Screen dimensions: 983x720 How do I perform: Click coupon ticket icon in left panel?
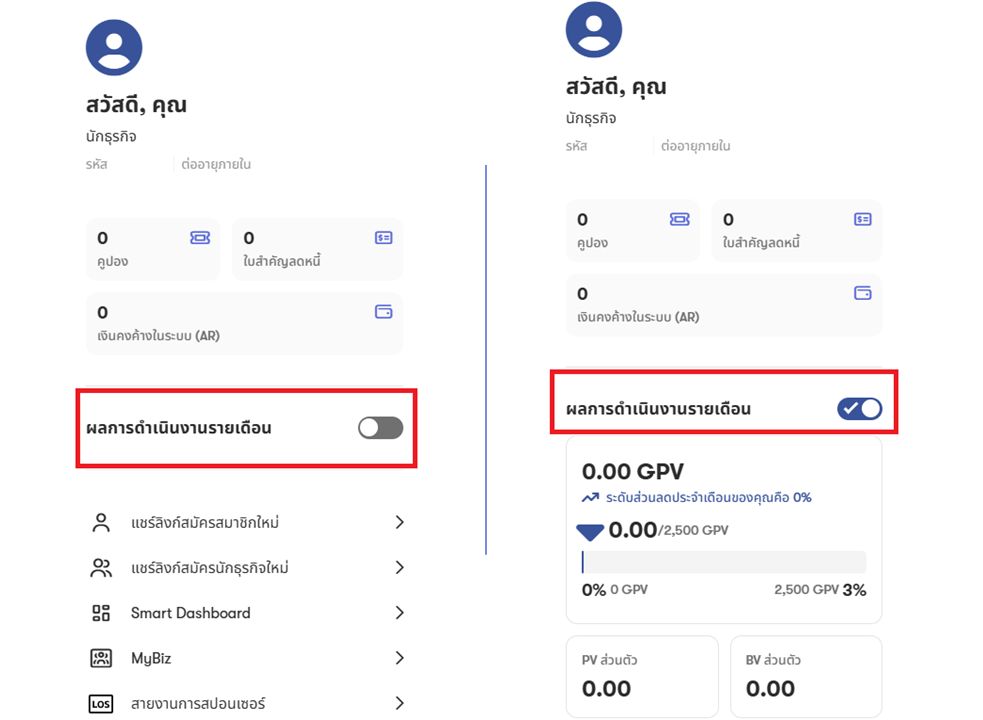[200, 238]
